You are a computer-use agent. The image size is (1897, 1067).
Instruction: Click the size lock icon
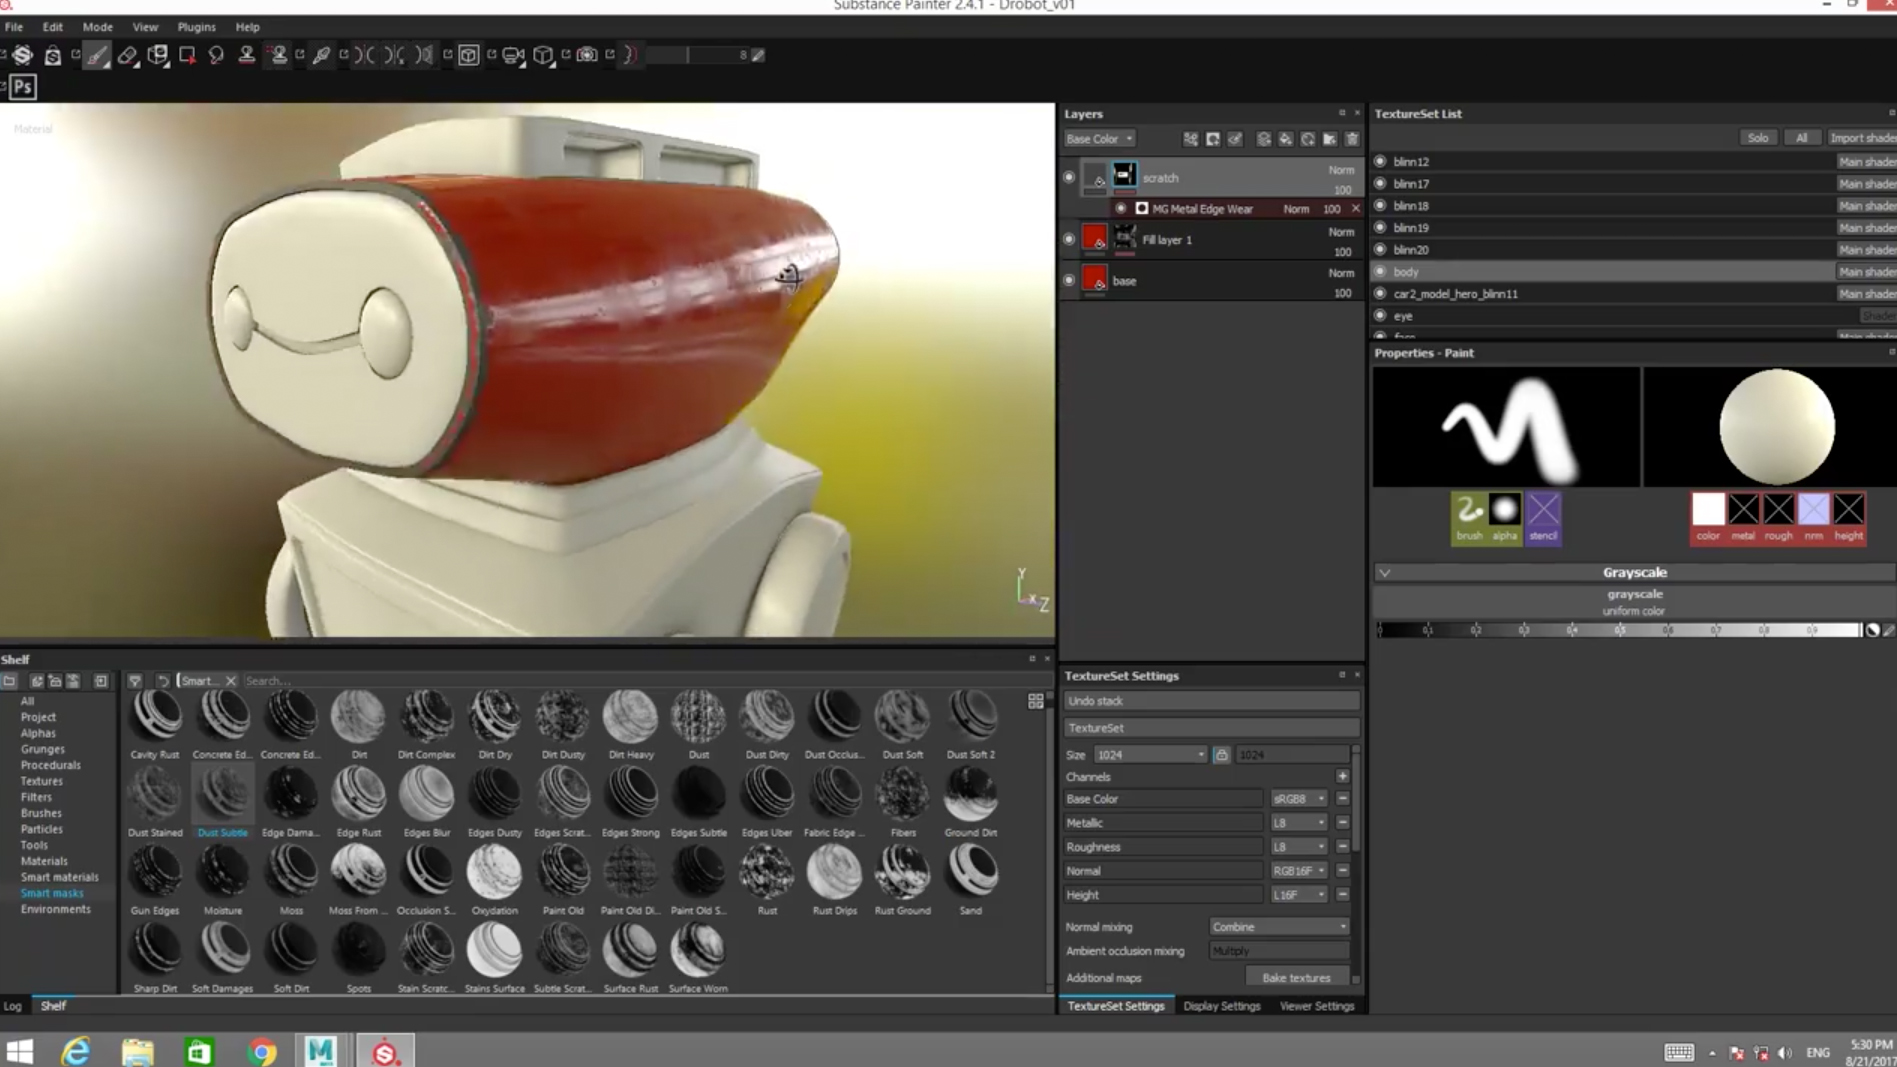(1221, 755)
